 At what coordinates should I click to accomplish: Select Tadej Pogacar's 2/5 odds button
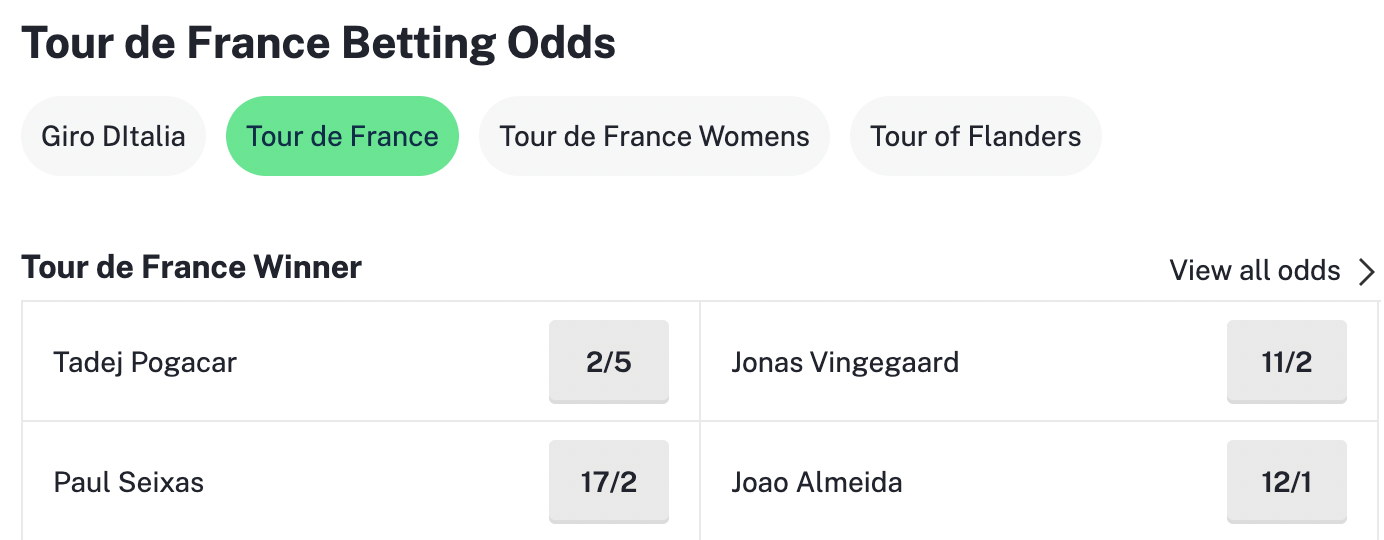[x=608, y=361]
